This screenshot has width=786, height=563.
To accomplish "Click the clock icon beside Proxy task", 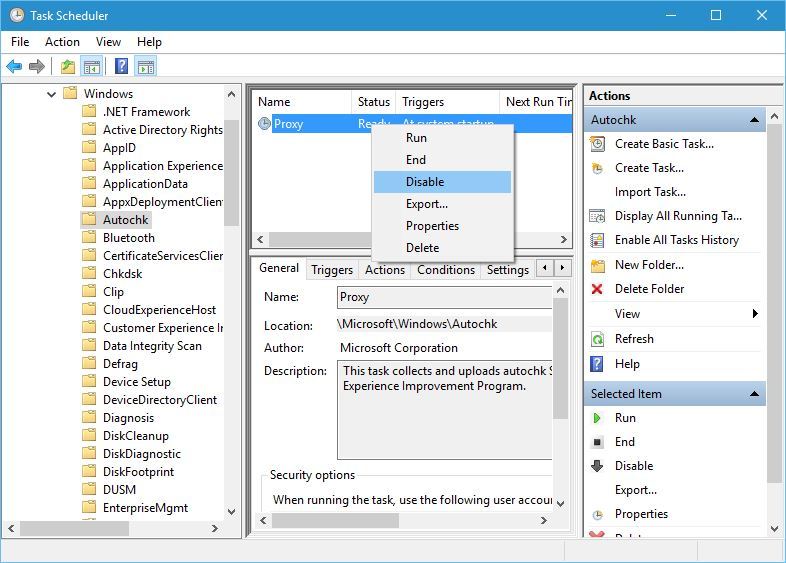I will (264, 123).
